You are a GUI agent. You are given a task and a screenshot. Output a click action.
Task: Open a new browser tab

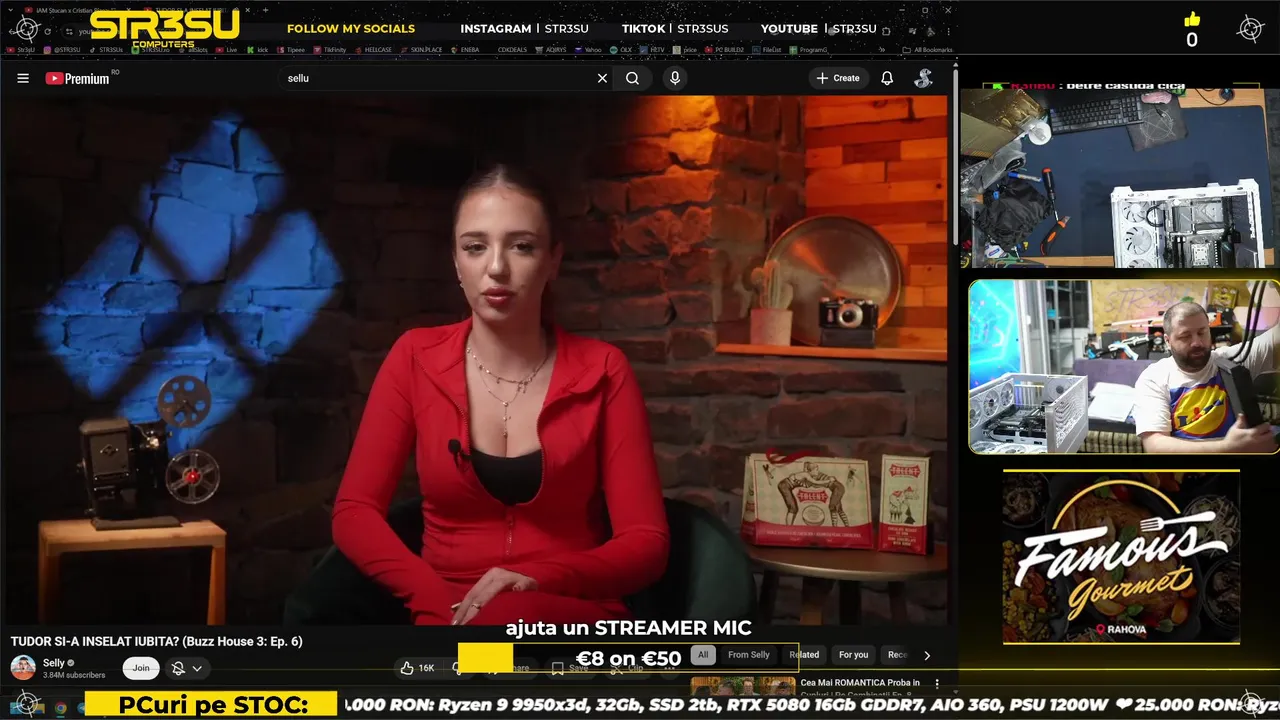[x=265, y=10]
